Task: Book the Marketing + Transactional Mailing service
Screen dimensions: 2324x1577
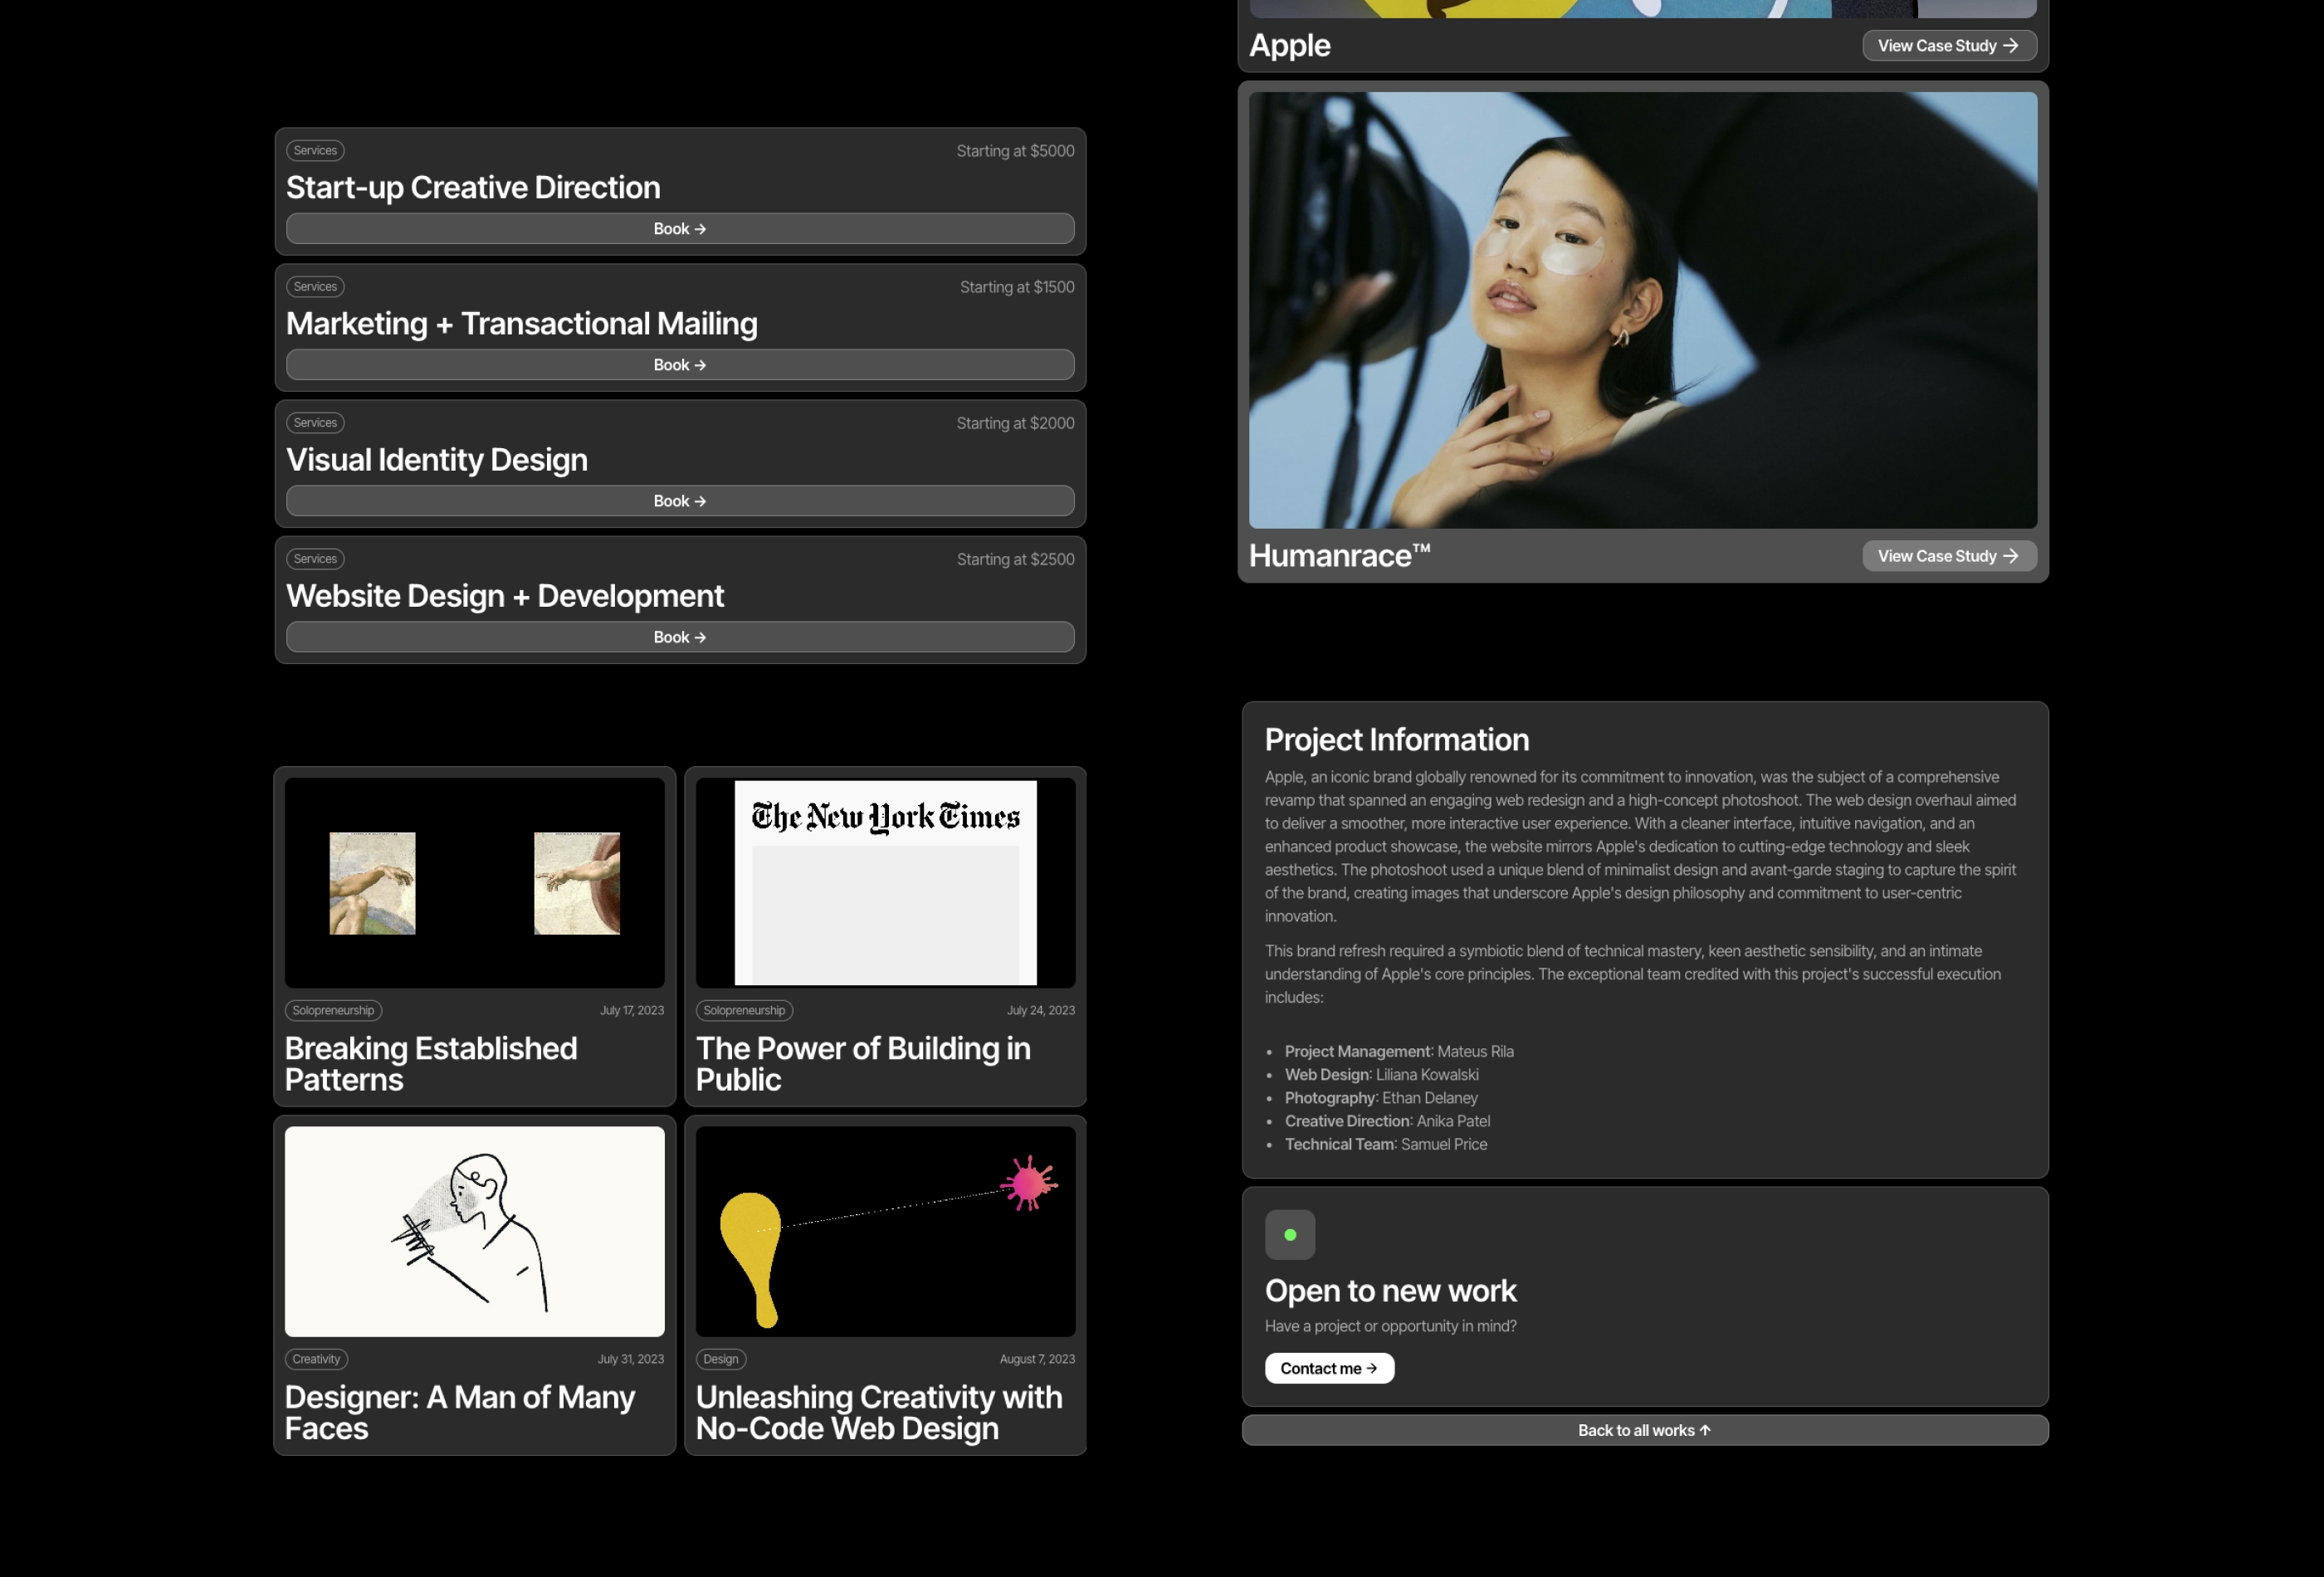Action: pyautogui.click(x=679, y=364)
